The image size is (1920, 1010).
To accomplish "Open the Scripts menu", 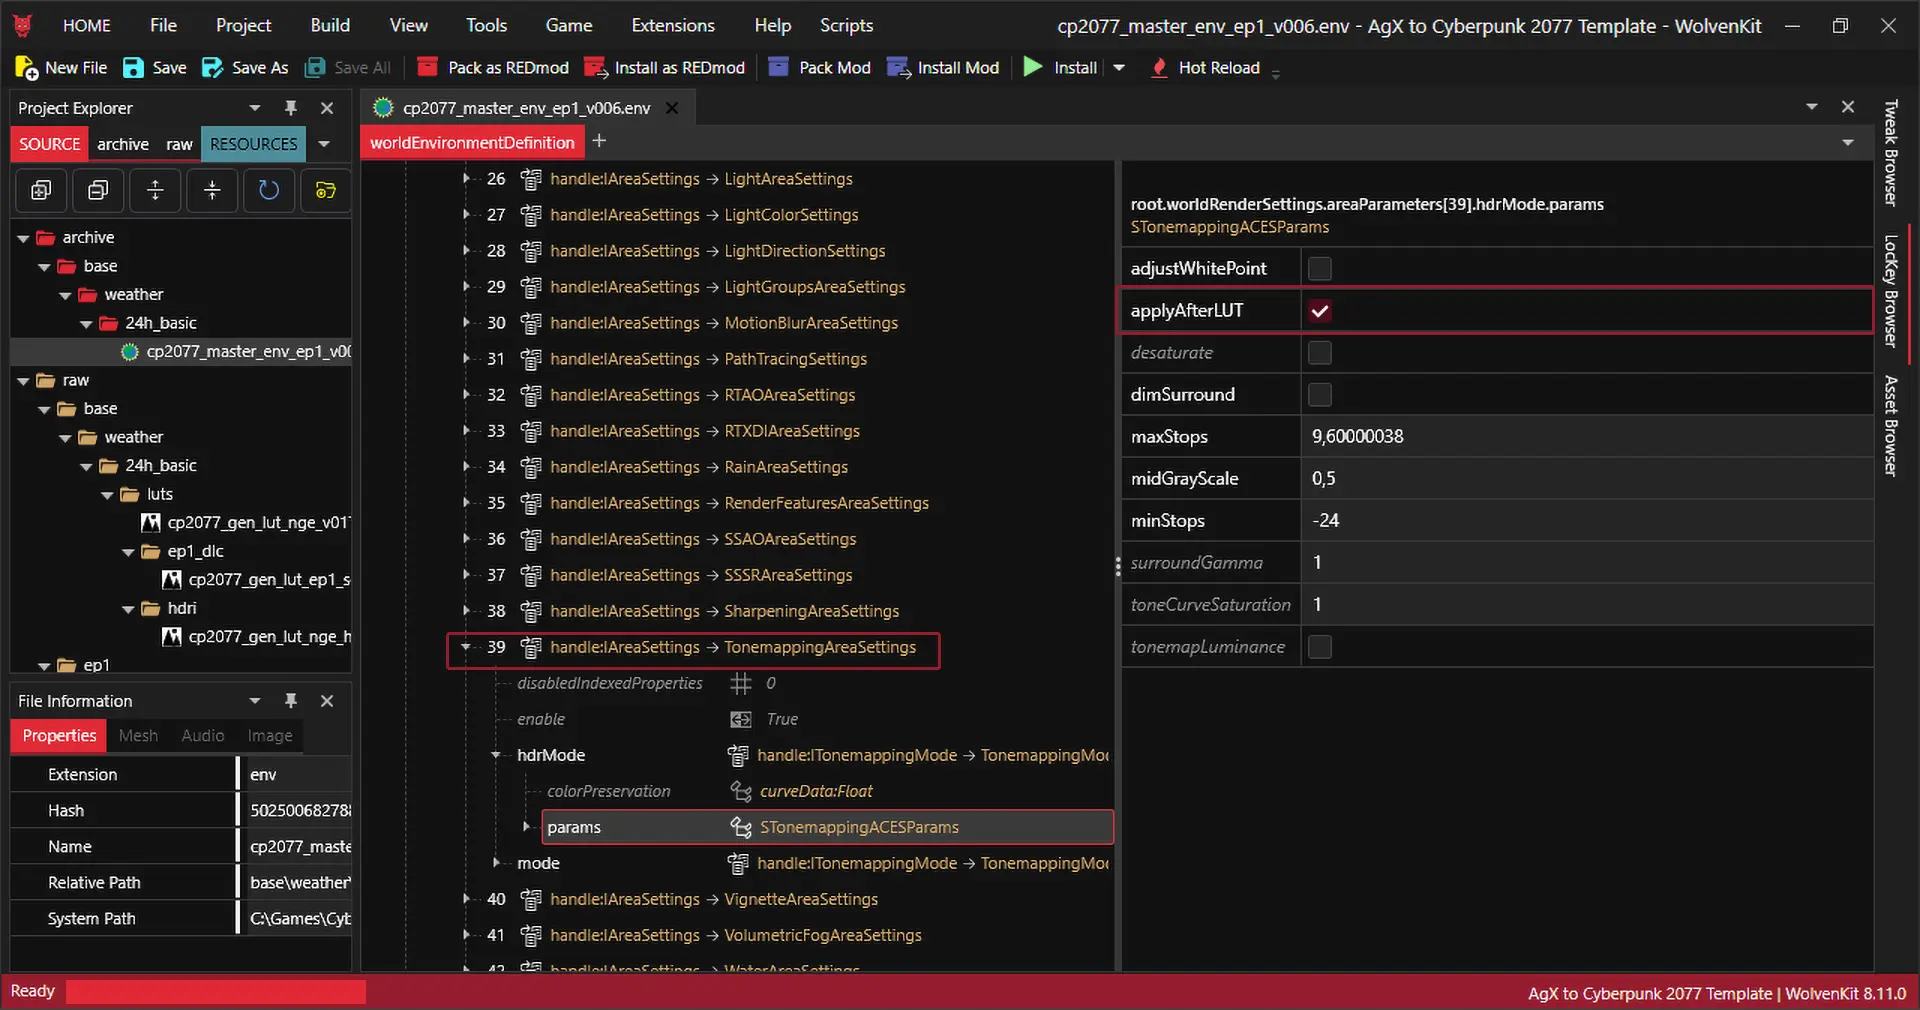I will pos(846,26).
